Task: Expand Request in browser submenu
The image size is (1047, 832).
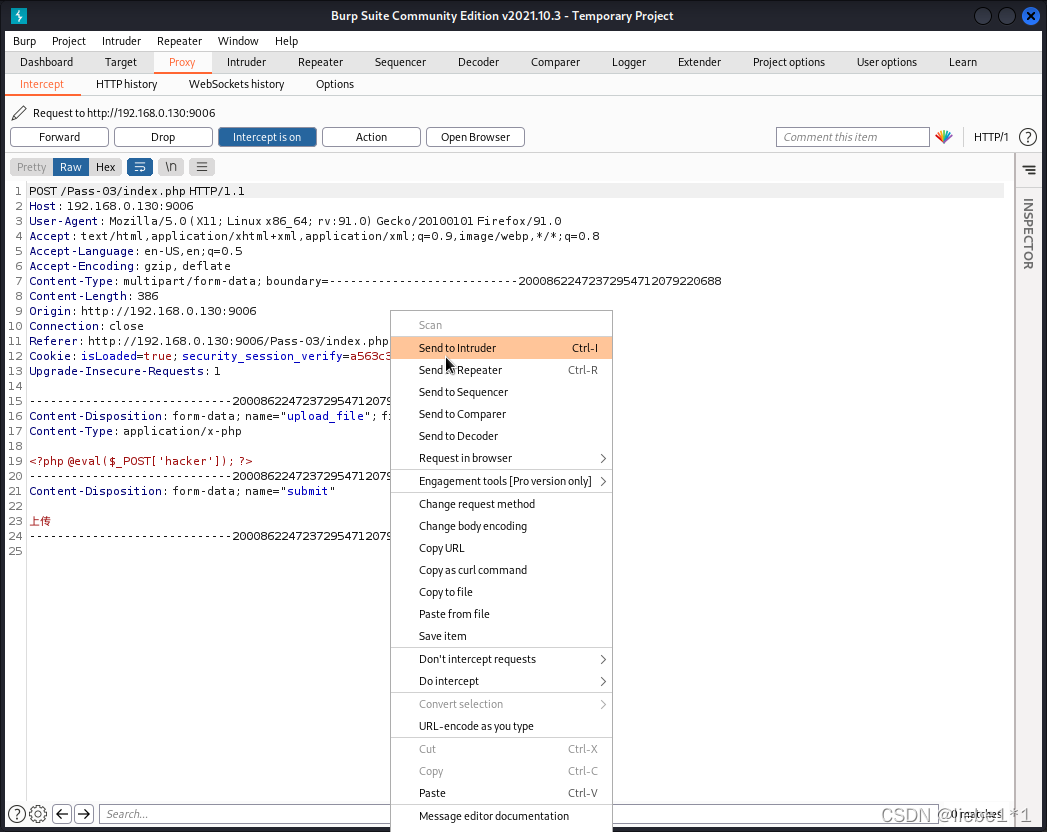Action: (501, 458)
